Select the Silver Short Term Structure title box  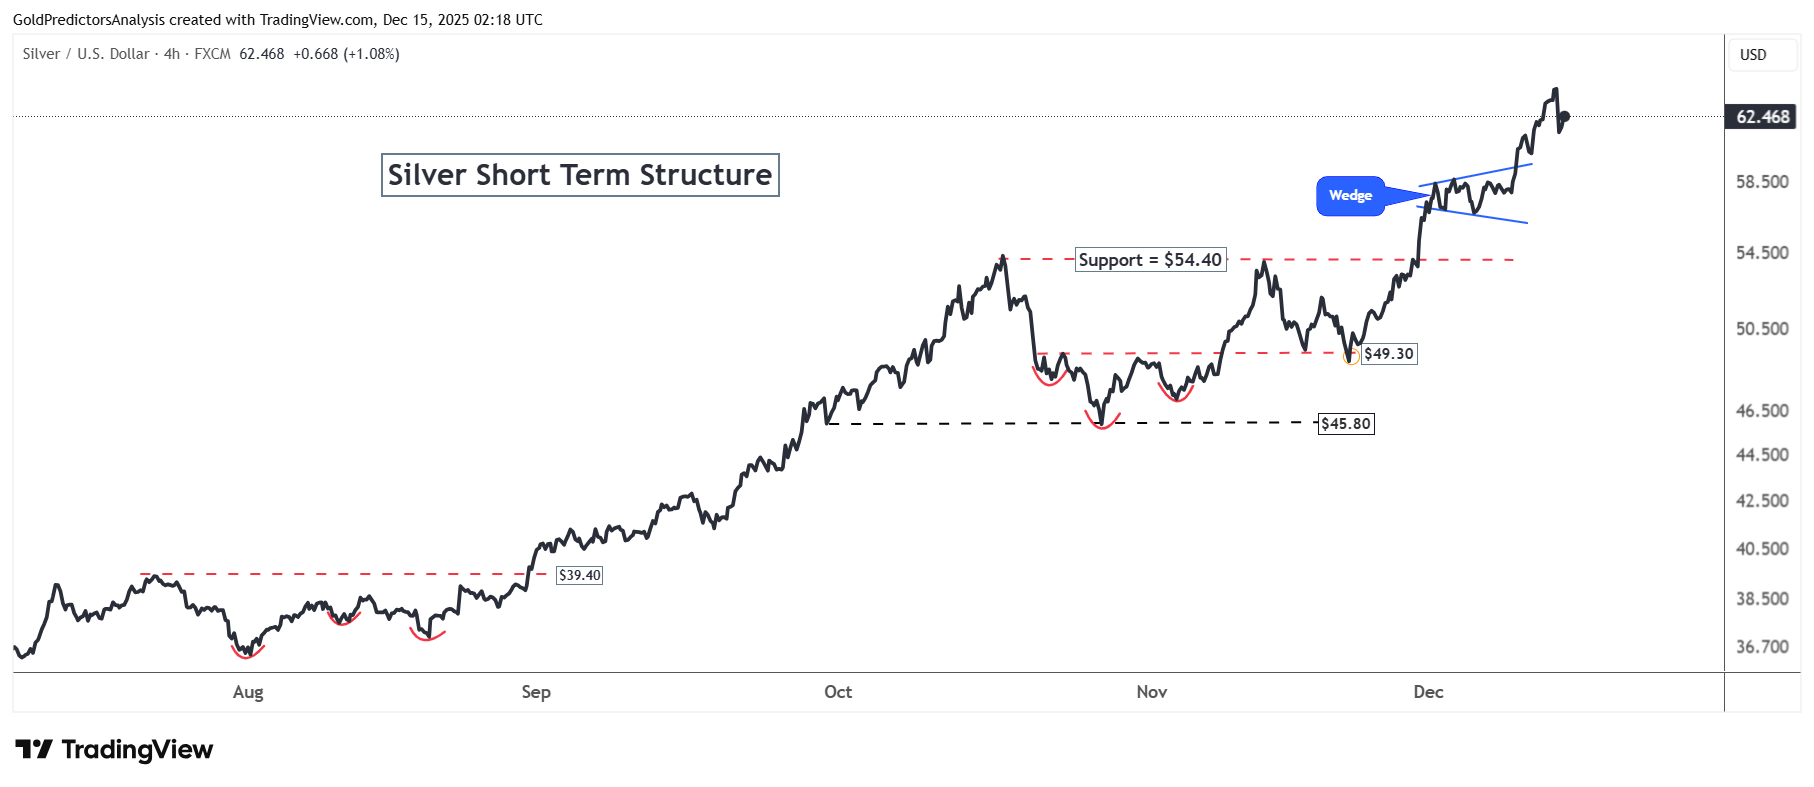coord(580,175)
